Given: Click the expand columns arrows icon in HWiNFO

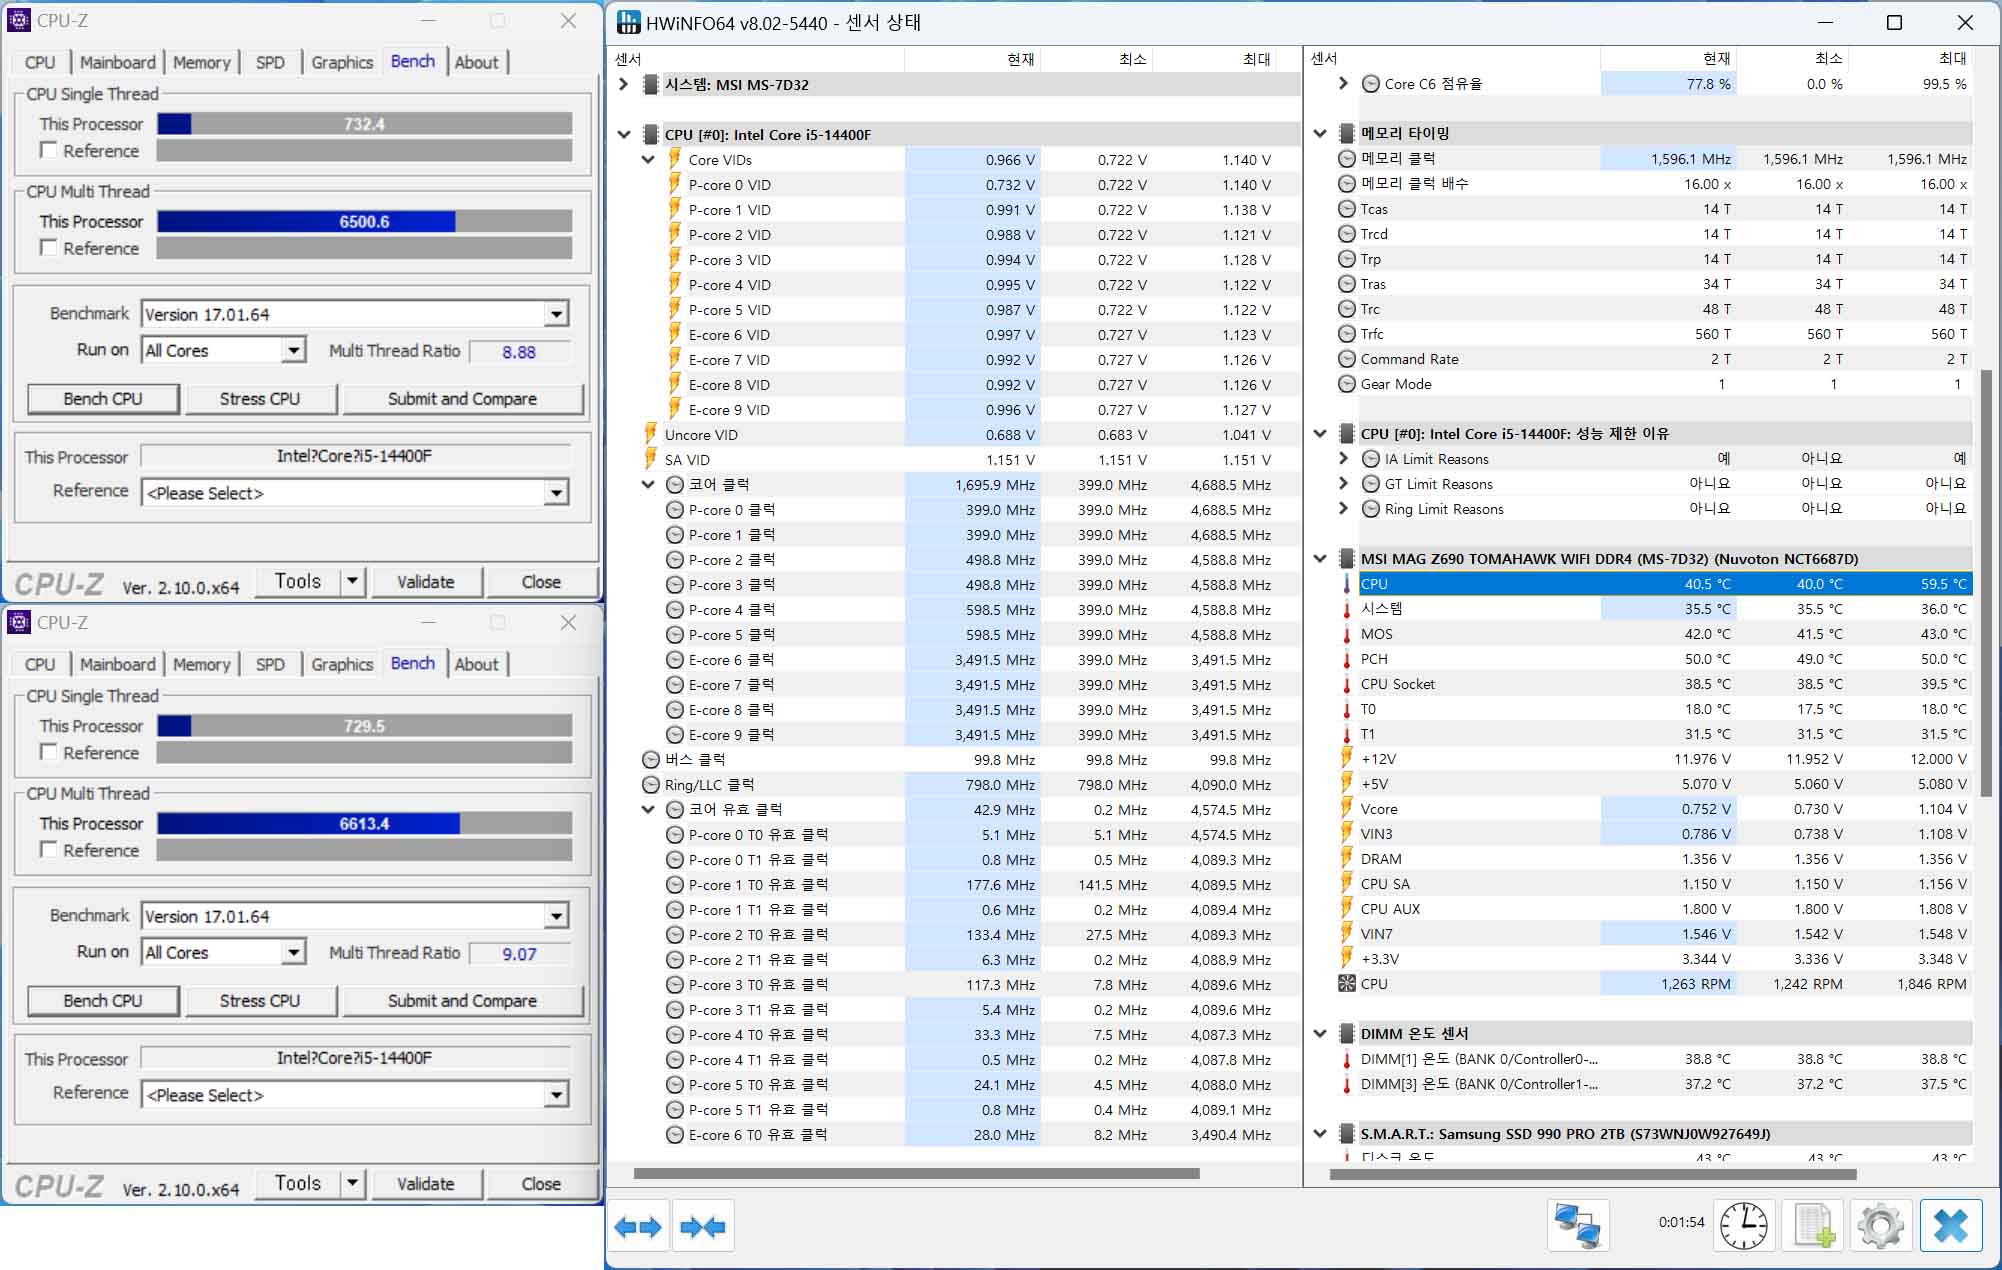Looking at the screenshot, I should click(639, 1226).
